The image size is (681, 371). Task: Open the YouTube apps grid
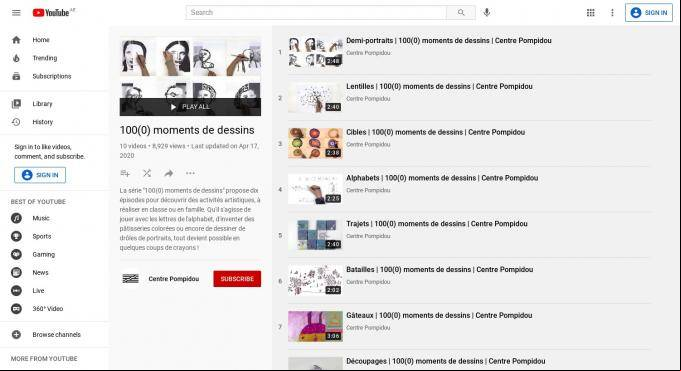[590, 13]
